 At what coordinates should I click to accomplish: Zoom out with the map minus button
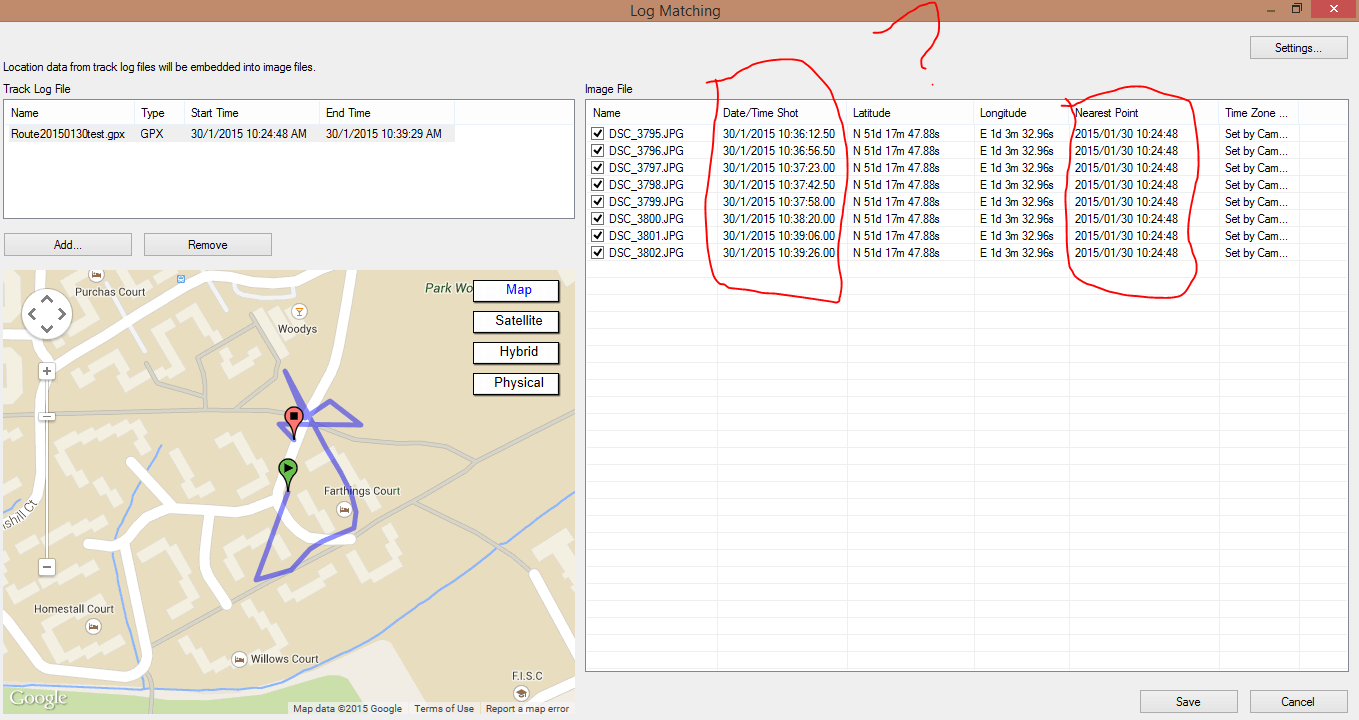point(46,567)
